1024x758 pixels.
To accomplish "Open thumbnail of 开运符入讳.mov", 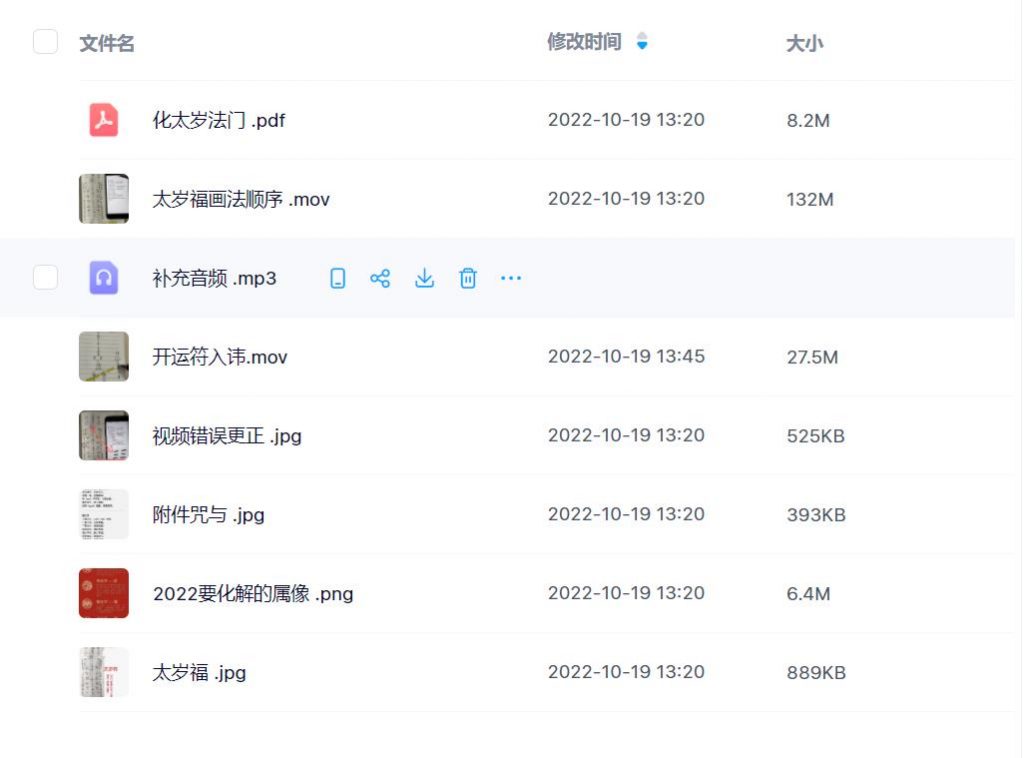I will tap(104, 356).
